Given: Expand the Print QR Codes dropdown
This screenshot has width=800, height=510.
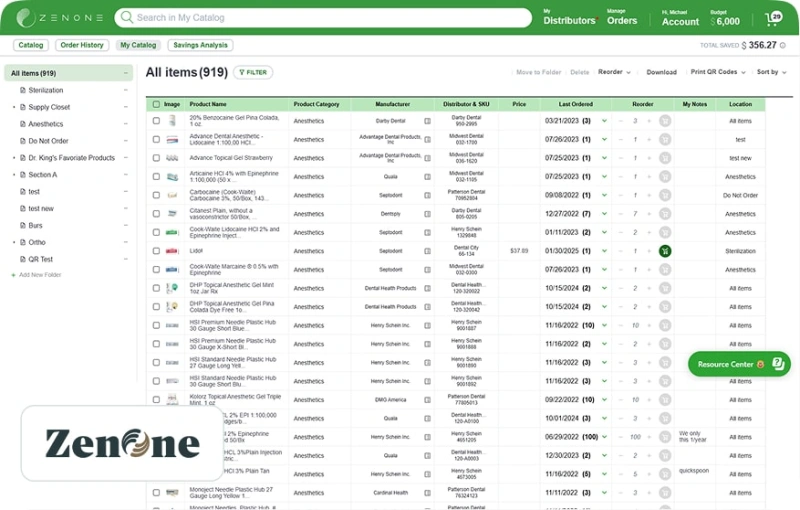Looking at the screenshot, I should point(718,72).
